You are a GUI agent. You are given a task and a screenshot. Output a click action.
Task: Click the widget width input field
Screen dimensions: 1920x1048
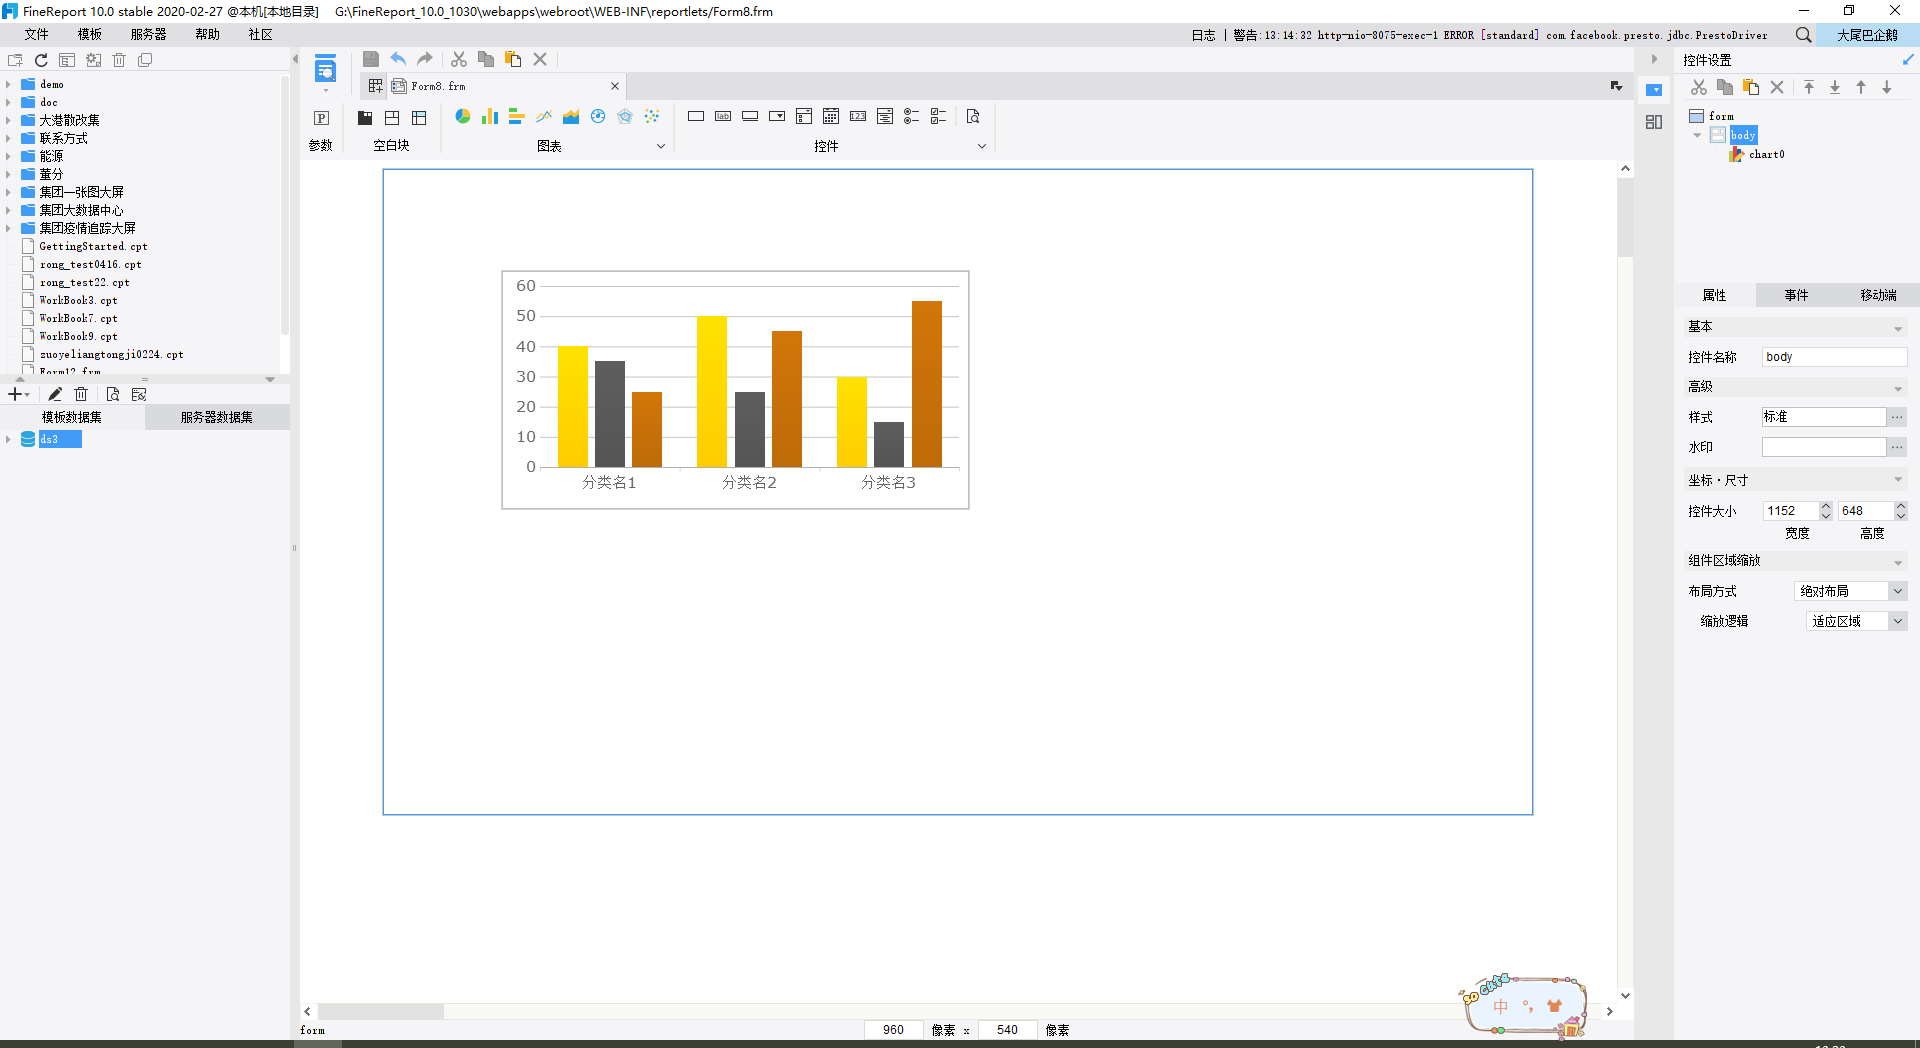1790,511
